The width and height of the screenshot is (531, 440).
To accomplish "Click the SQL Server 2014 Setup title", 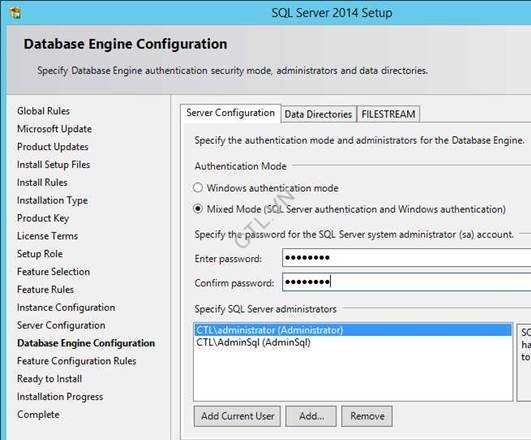I will coord(332,13).
